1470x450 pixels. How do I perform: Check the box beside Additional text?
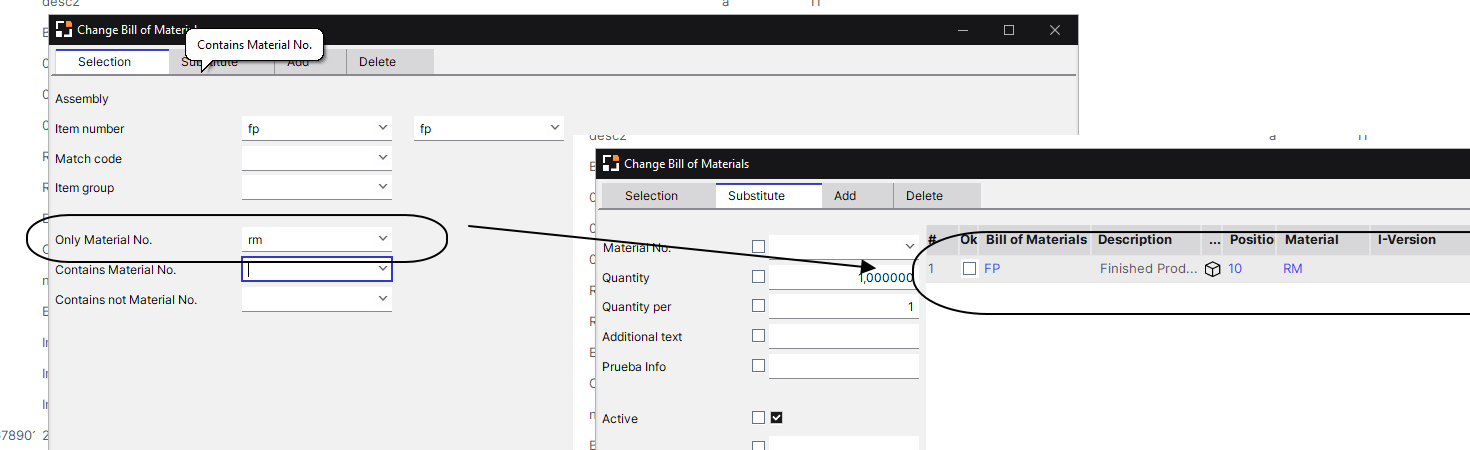tap(758, 336)
